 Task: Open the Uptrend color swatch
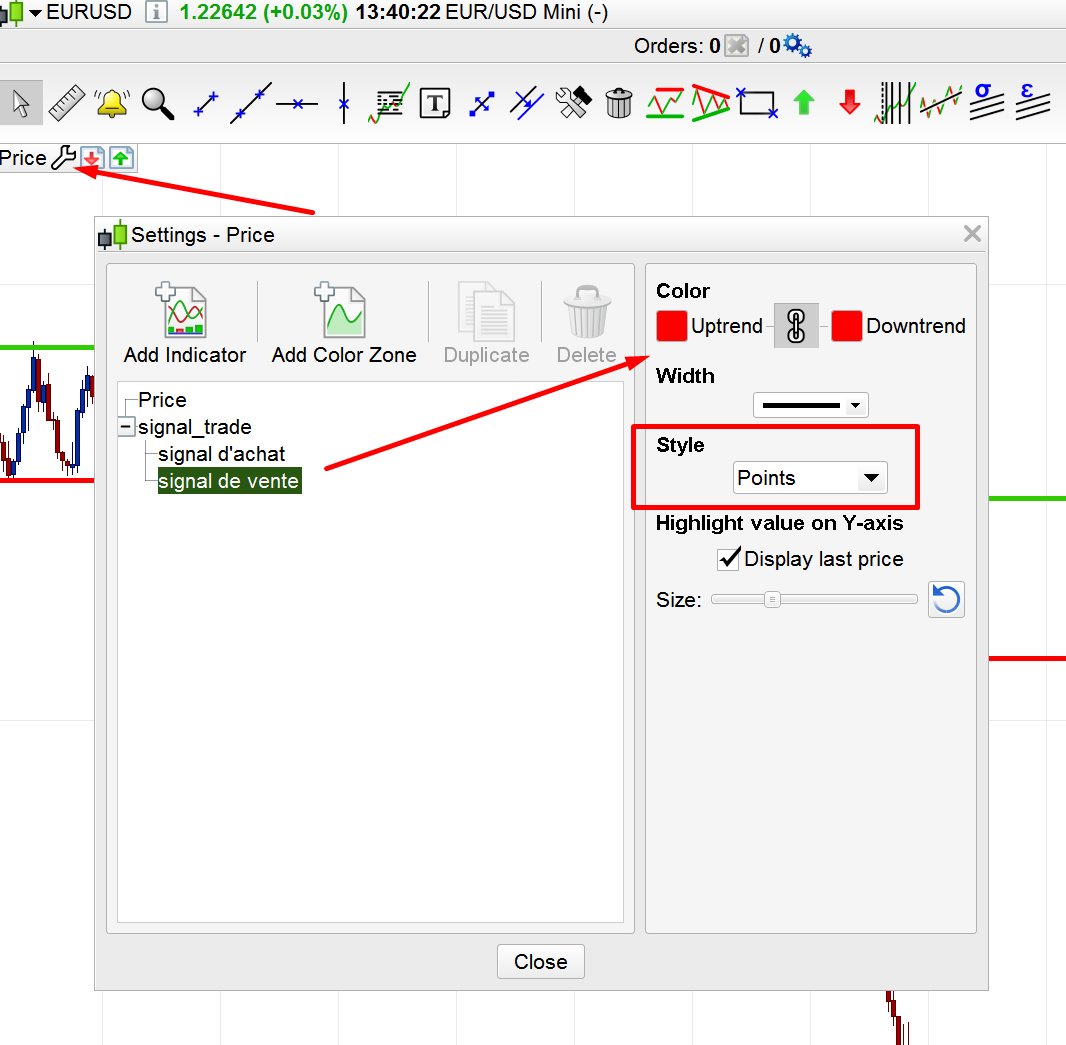coord(671,326)
